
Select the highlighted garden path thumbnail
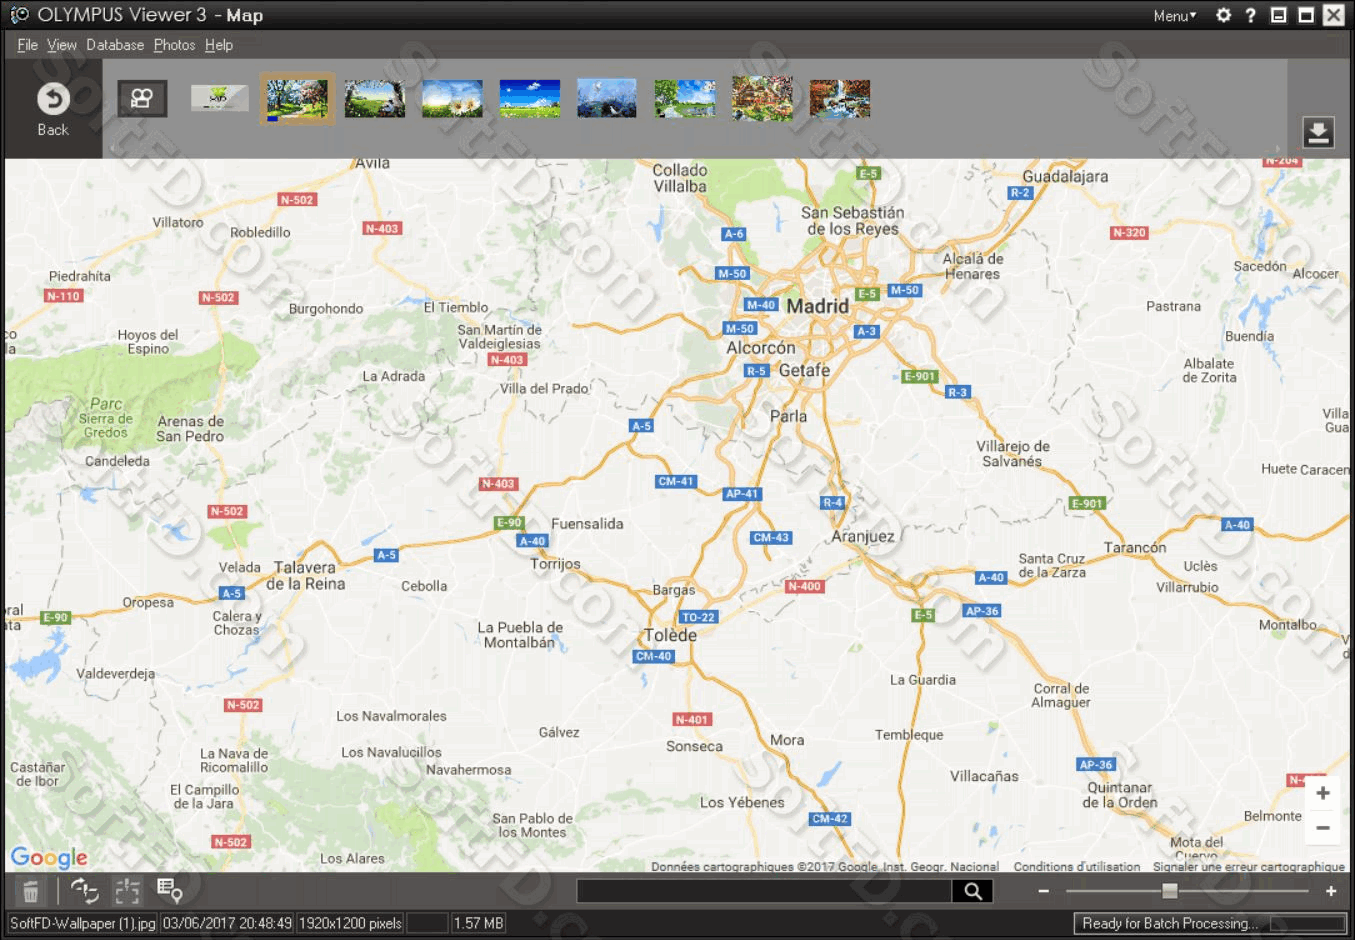pyautogui.click(x=297, y=99)
